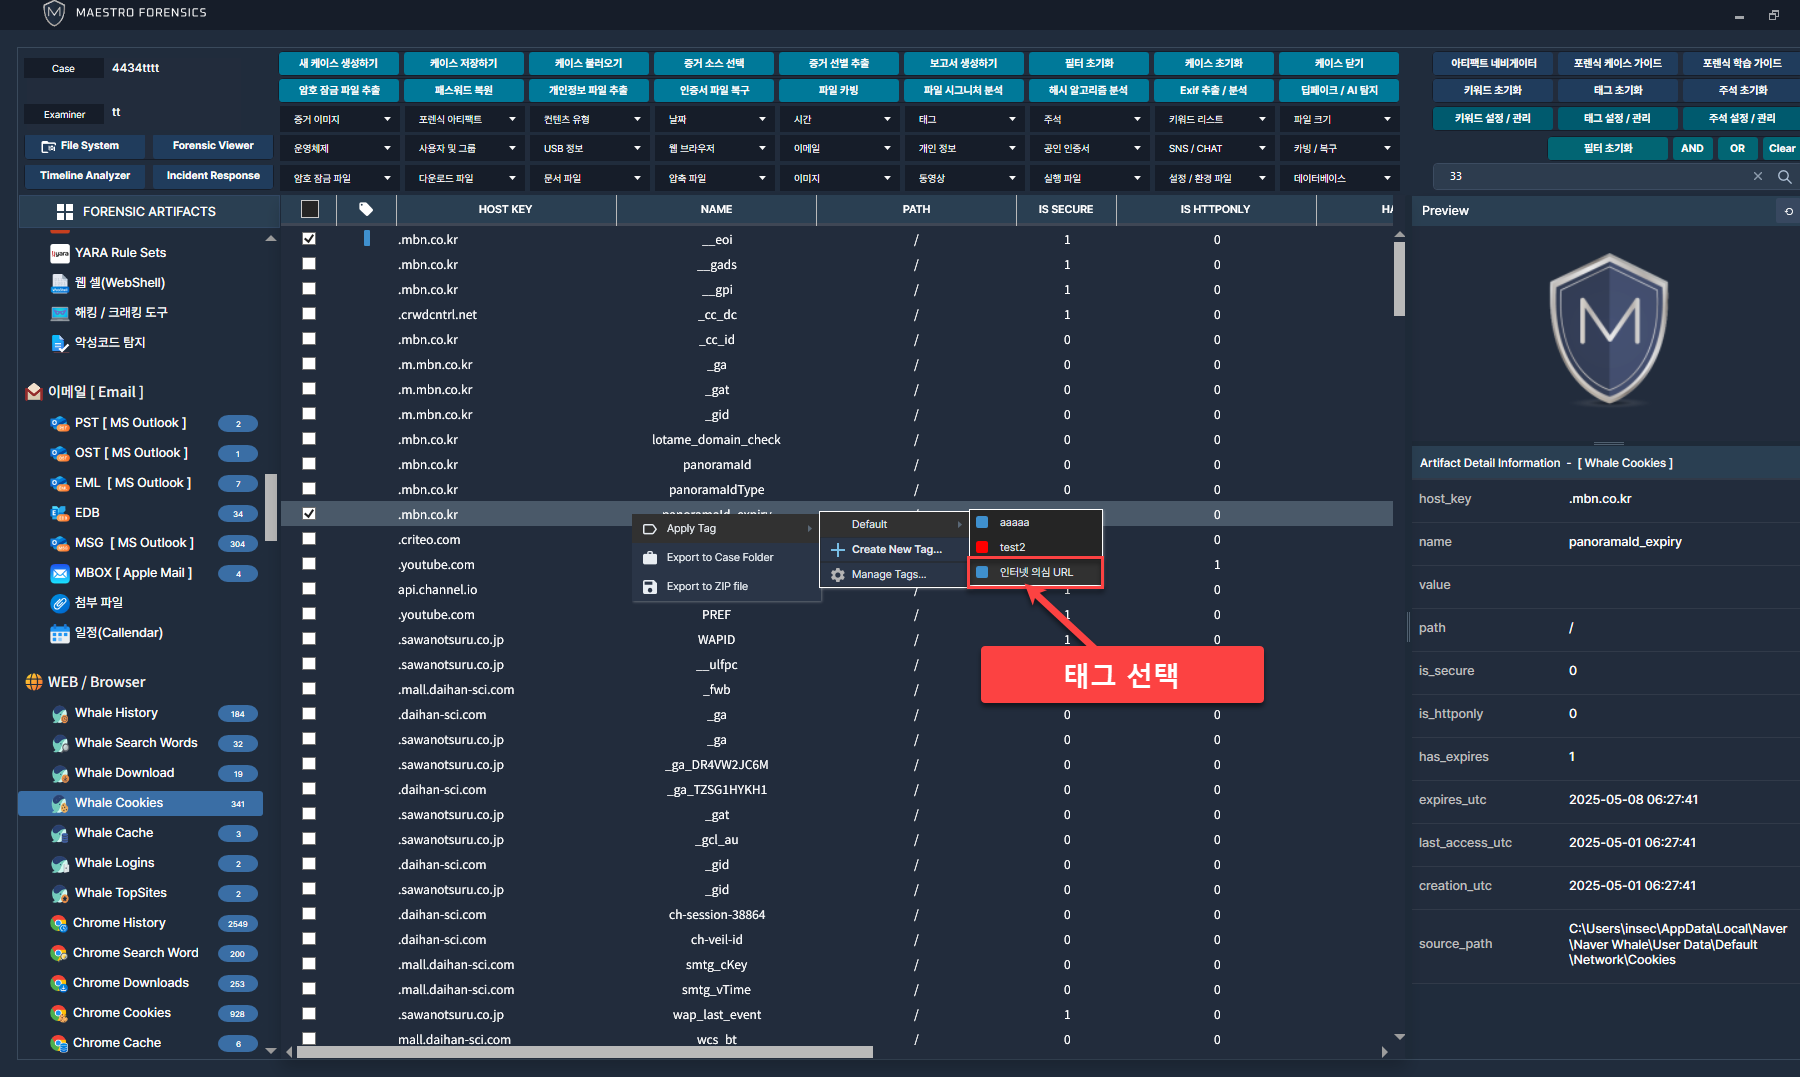
Task: Click the Manage Tags gear icon
Action: click(838, 575)
